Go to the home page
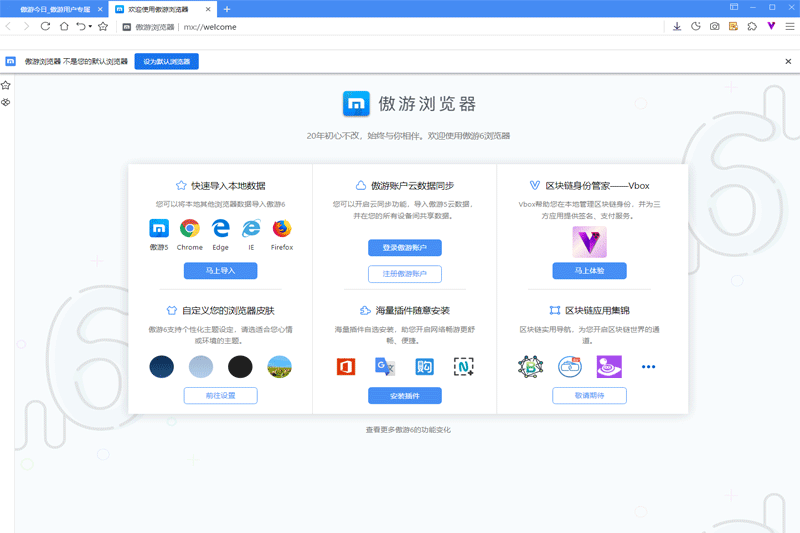800x533 pixels. point(64,27)
